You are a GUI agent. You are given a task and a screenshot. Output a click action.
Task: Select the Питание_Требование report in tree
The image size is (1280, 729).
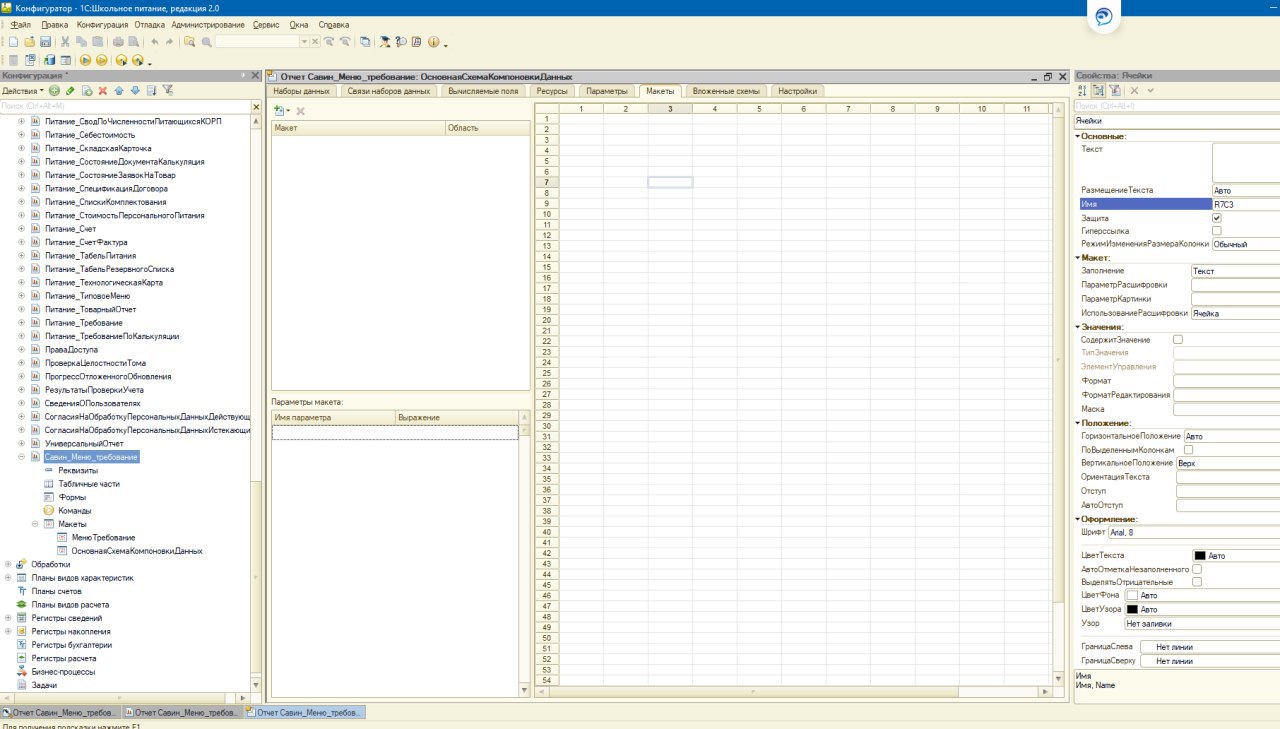(x=84, y=323)
